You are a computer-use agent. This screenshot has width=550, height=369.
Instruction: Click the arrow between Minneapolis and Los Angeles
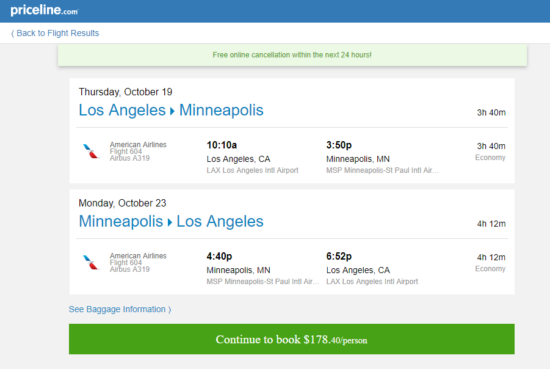pyautogui.click(x=169, y=223)
